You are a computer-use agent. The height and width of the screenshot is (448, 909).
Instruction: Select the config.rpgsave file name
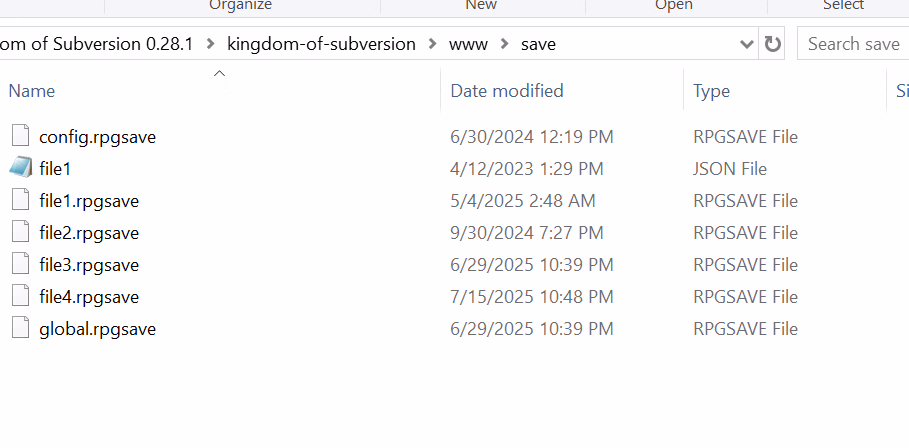click(97, 136)
